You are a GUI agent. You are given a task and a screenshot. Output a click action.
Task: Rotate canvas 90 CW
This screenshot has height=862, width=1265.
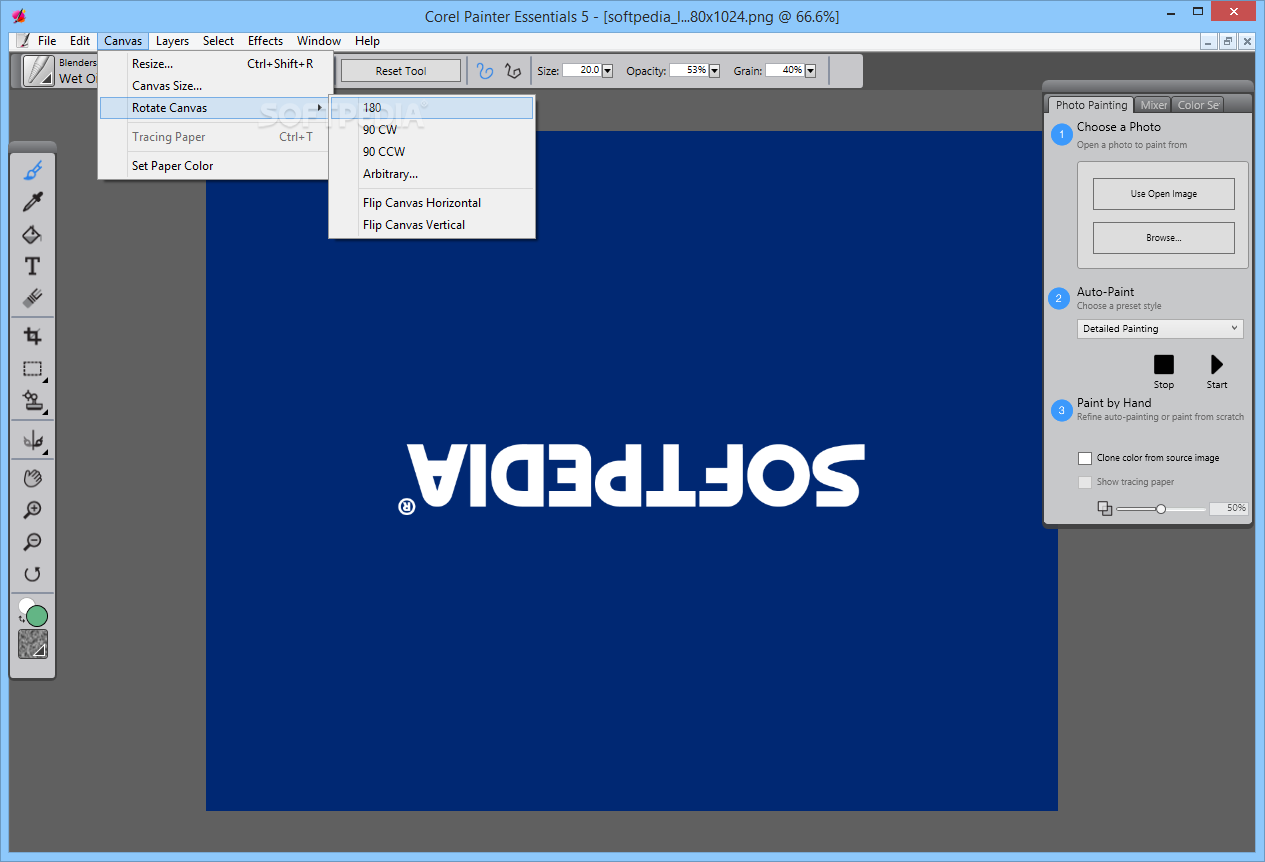pos(432,130)
